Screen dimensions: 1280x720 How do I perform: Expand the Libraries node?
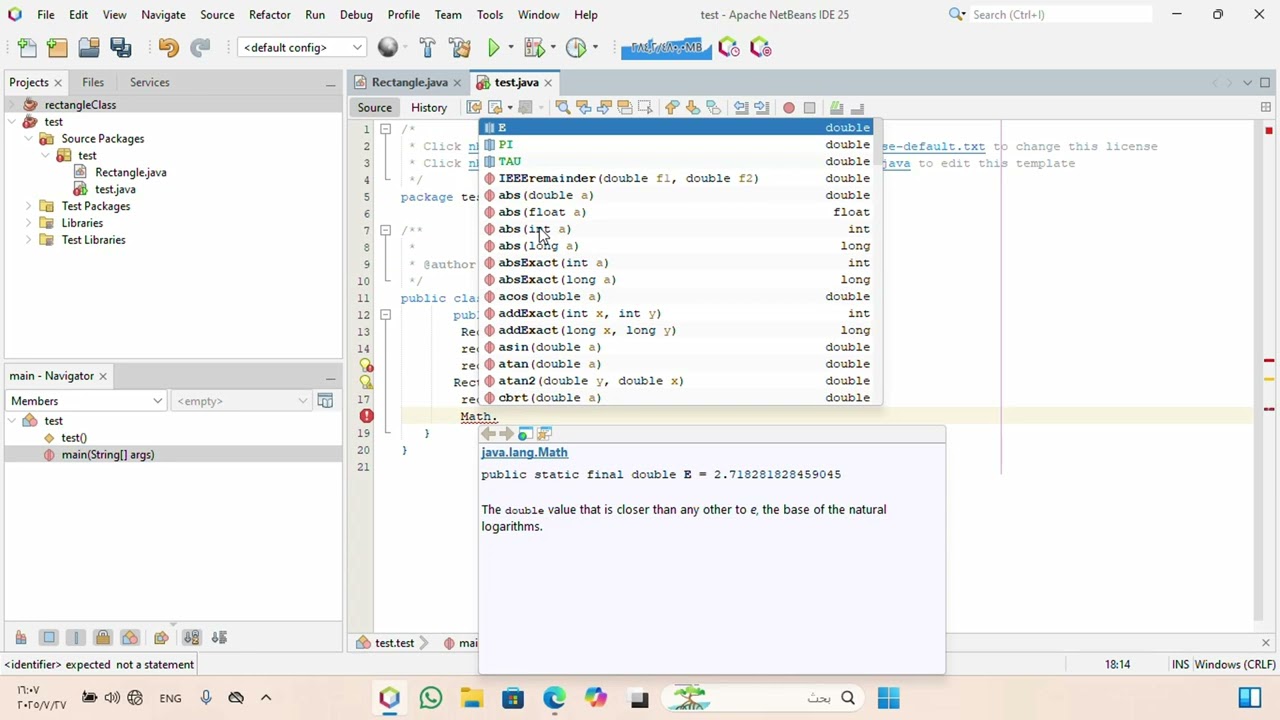point(29,223)
